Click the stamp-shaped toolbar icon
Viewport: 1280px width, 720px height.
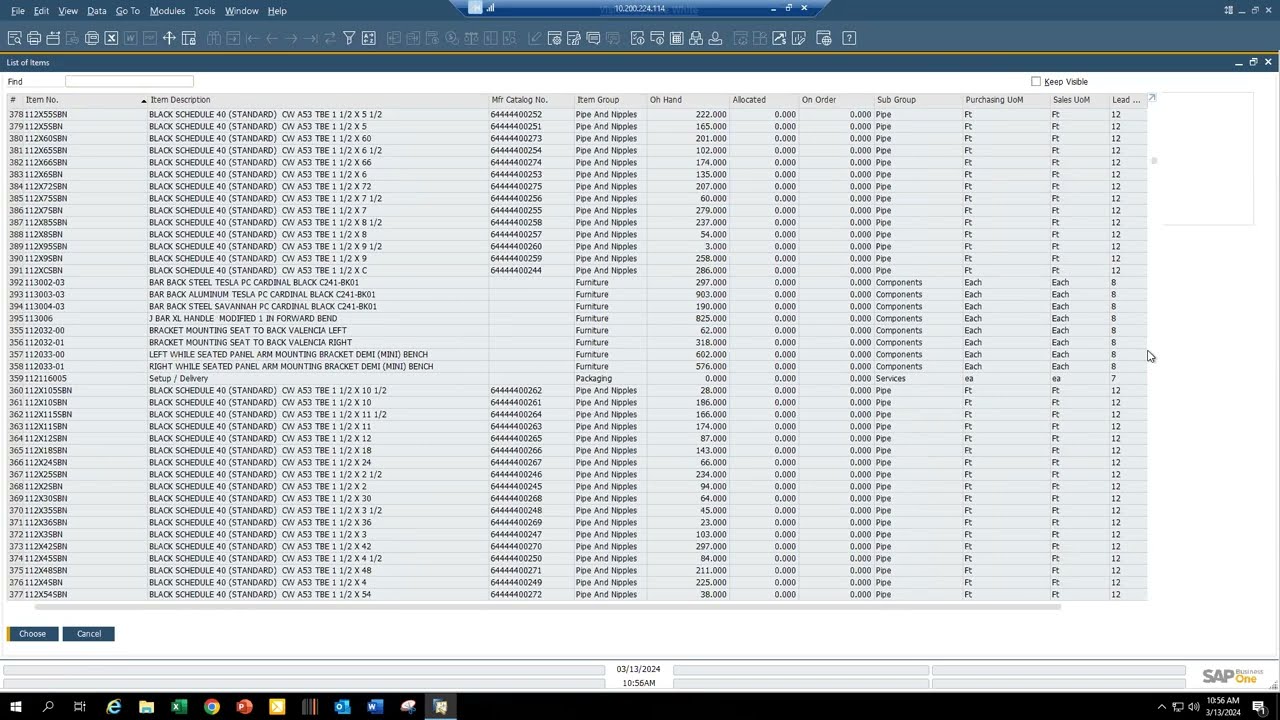pyautogui.click(x=715, y=38)
